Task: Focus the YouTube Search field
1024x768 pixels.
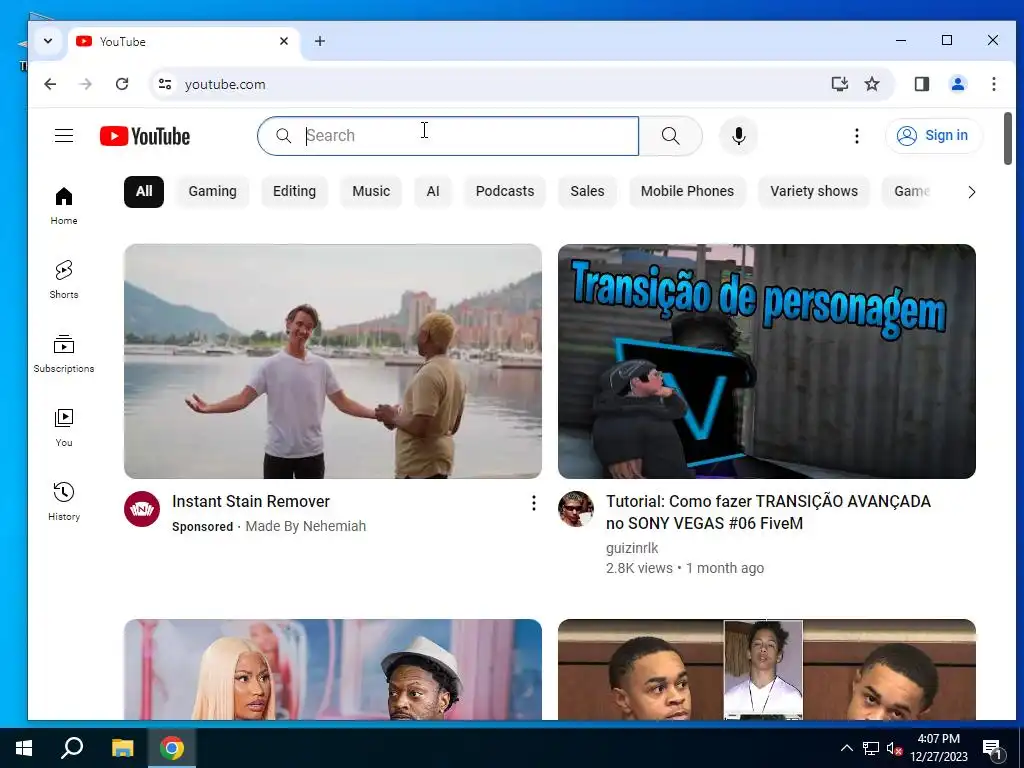Action: click(x=448, y=136)
